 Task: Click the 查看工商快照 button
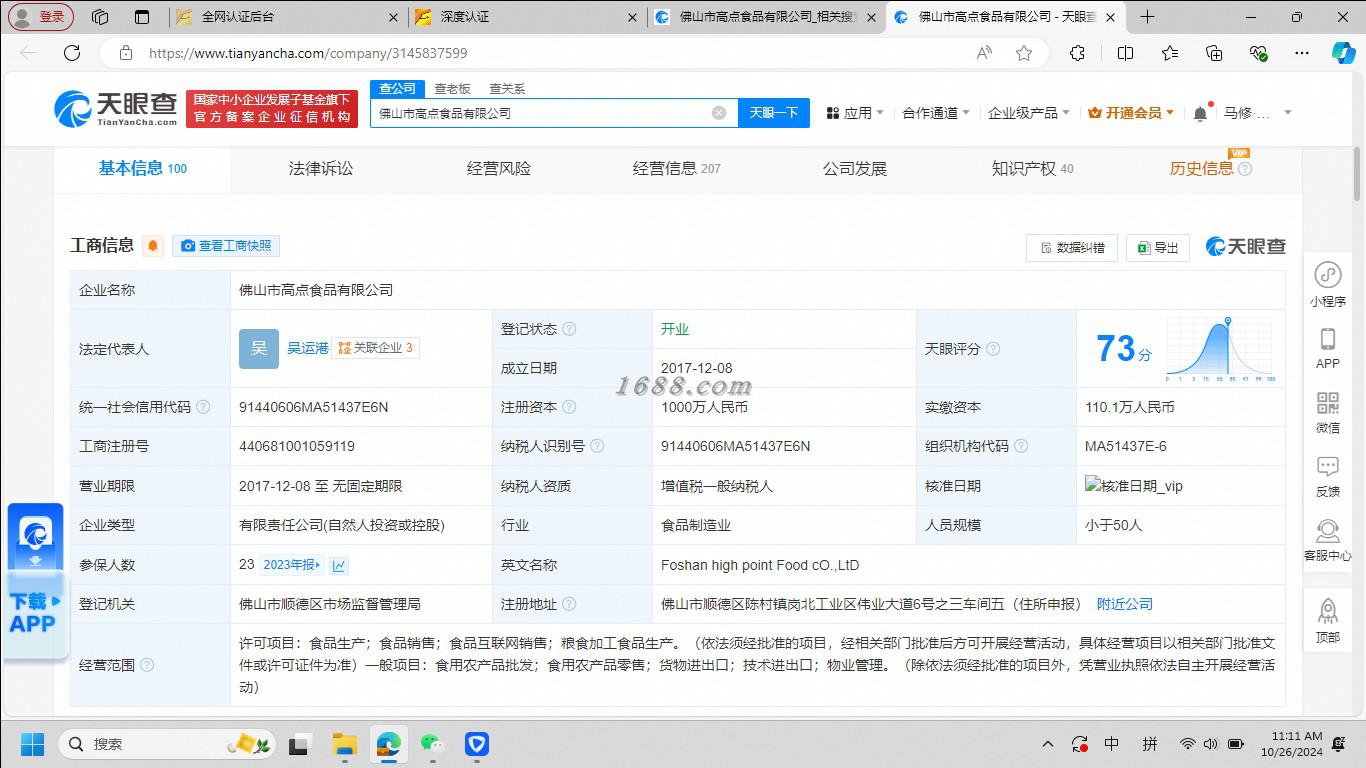(x=226, y=246)
